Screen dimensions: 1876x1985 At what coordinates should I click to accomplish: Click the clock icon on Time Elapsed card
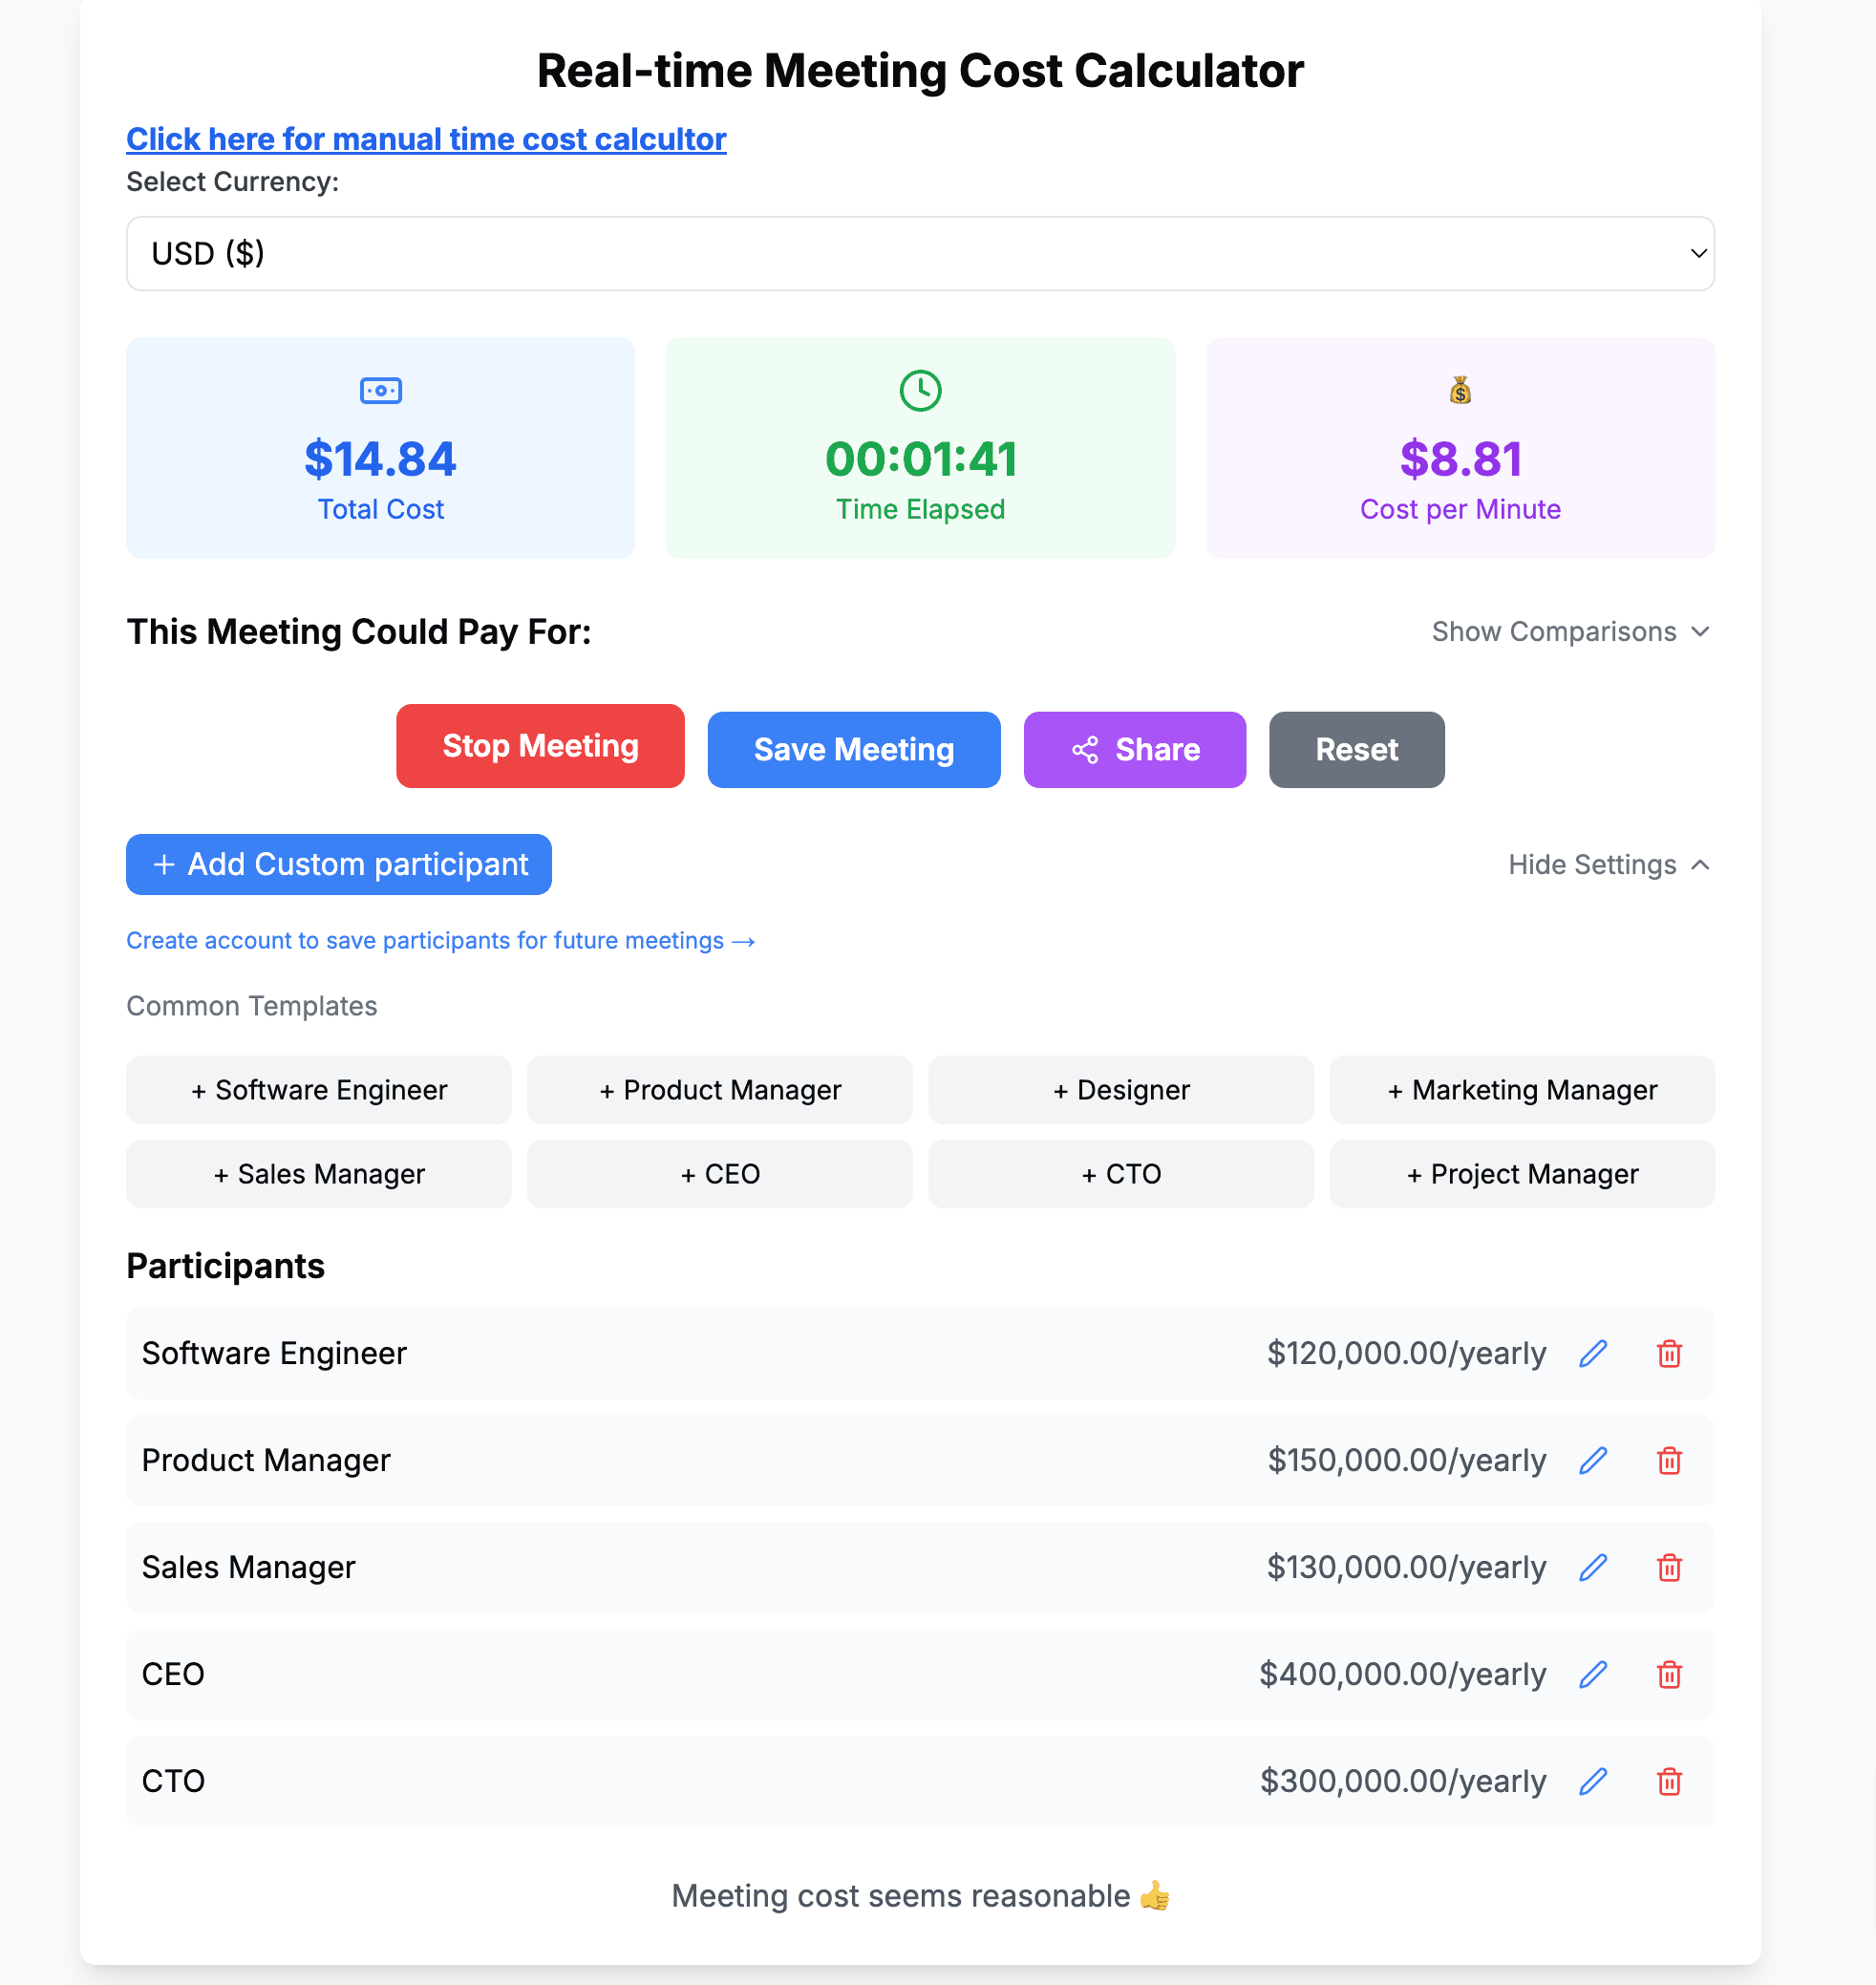point(920,391)
